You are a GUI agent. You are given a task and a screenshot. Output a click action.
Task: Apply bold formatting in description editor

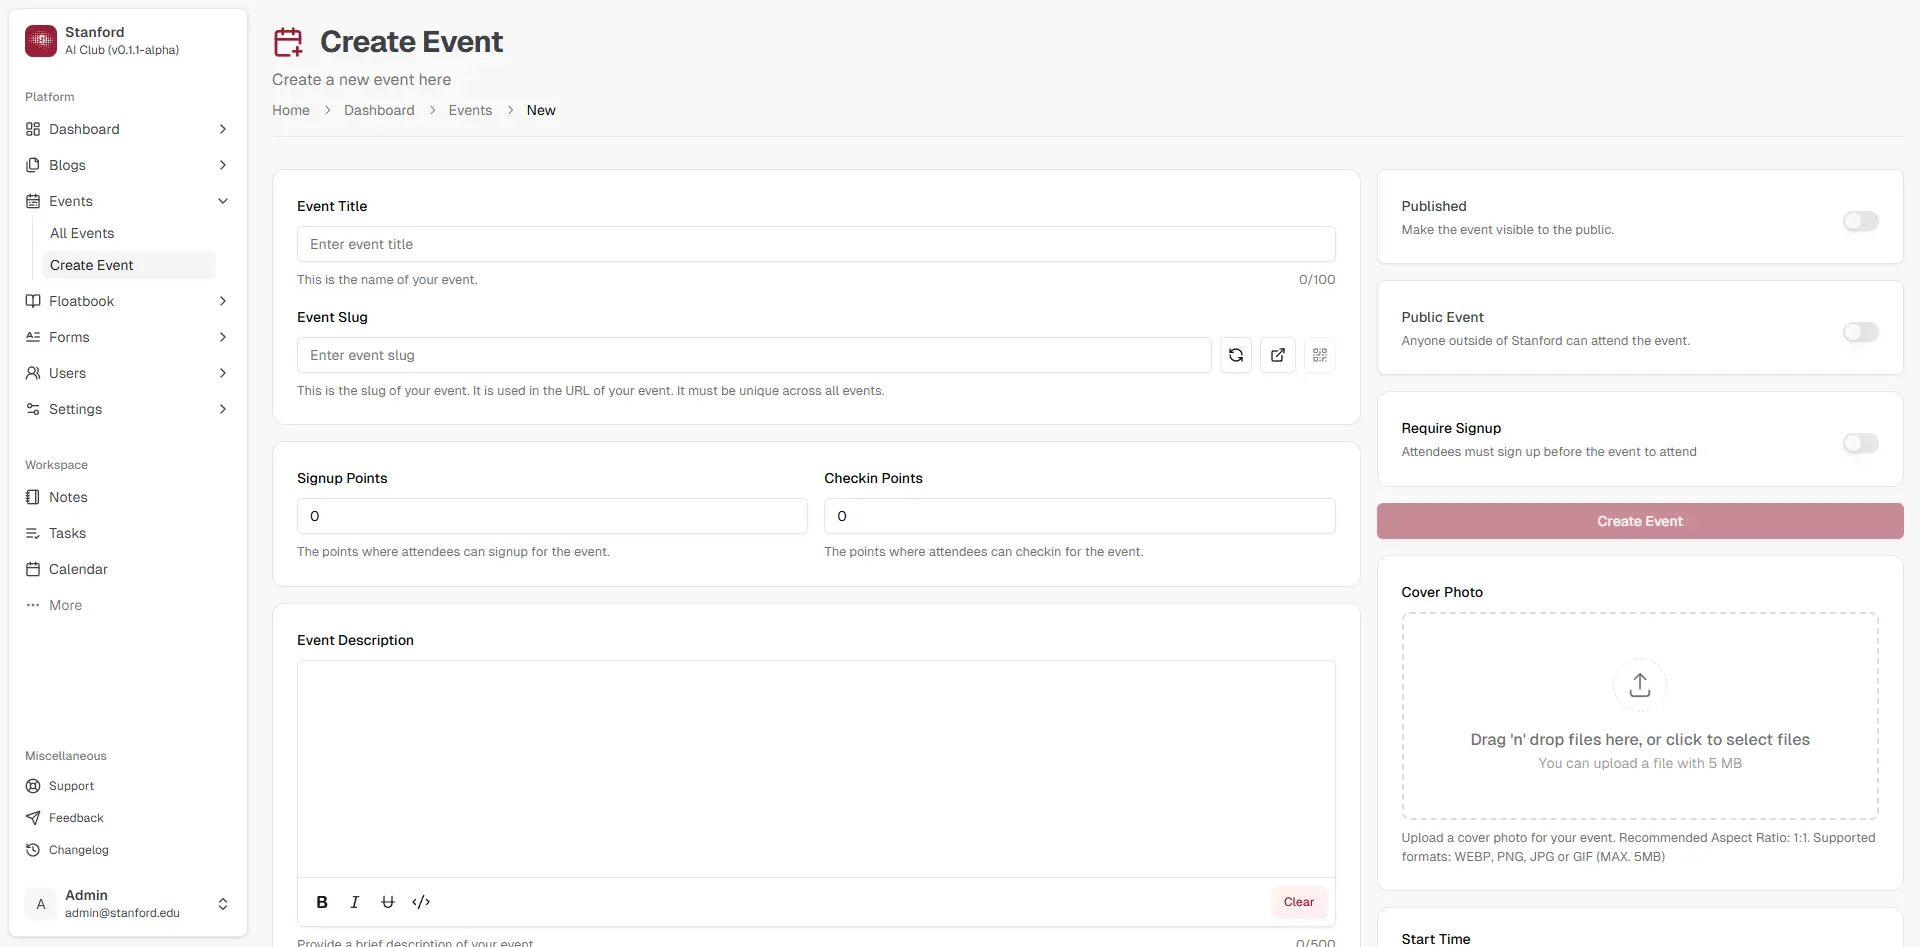(322, 902)
